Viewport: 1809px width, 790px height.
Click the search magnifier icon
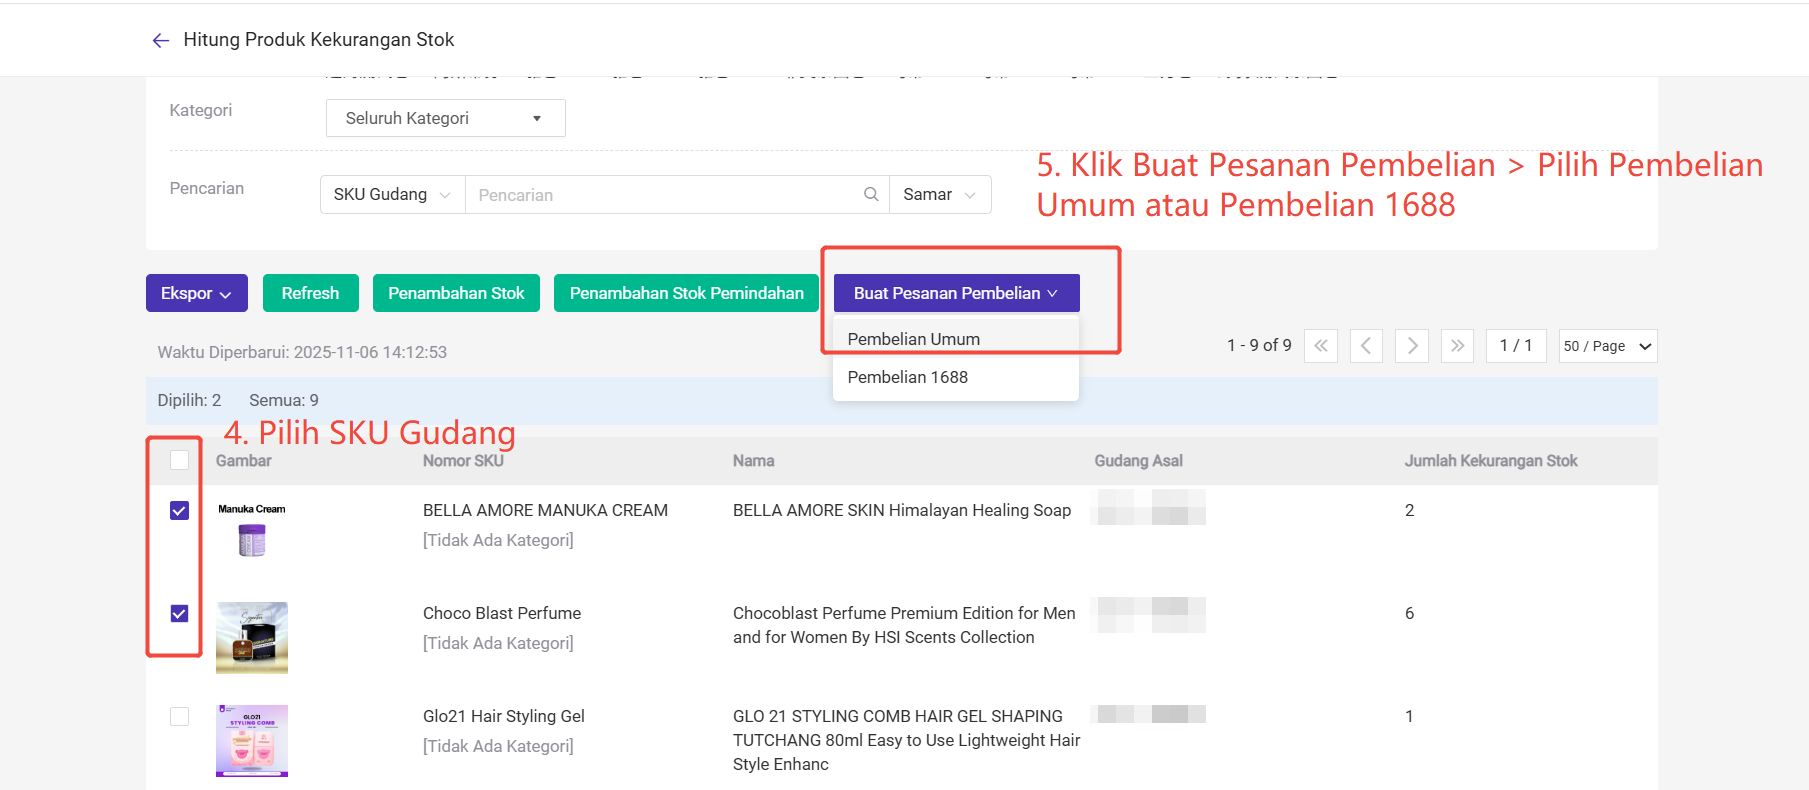click(871, 194)
